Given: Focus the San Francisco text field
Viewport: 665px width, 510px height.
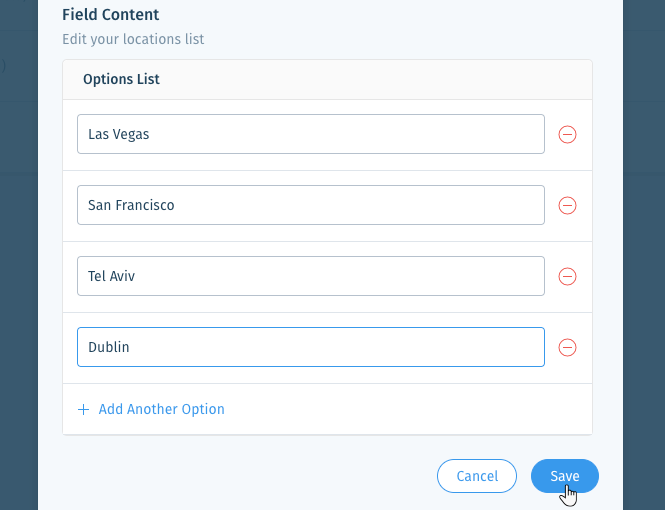Looking at the screenshot, I should click(x=311, y=205).
